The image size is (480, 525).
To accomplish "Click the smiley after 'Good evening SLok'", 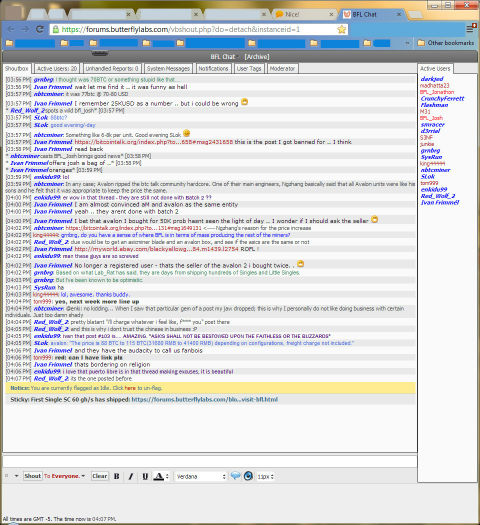I will (187, 133).
